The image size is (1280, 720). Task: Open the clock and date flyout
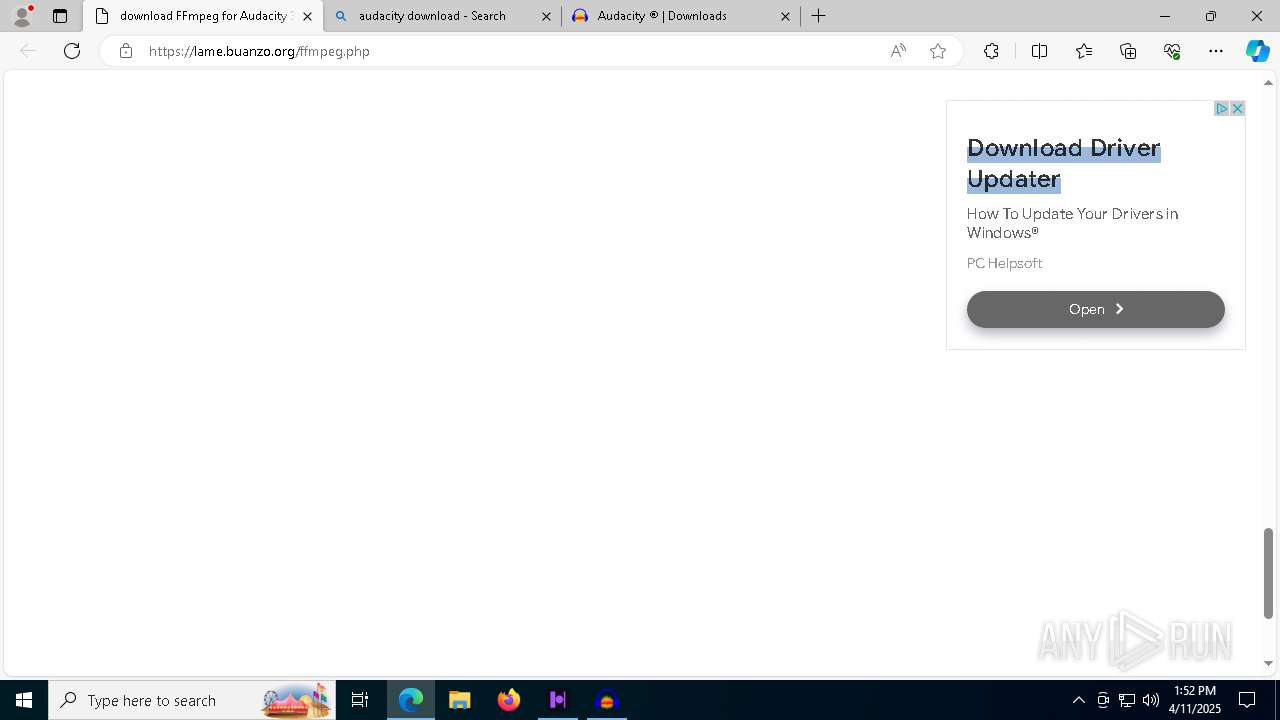pos(1195,700)
